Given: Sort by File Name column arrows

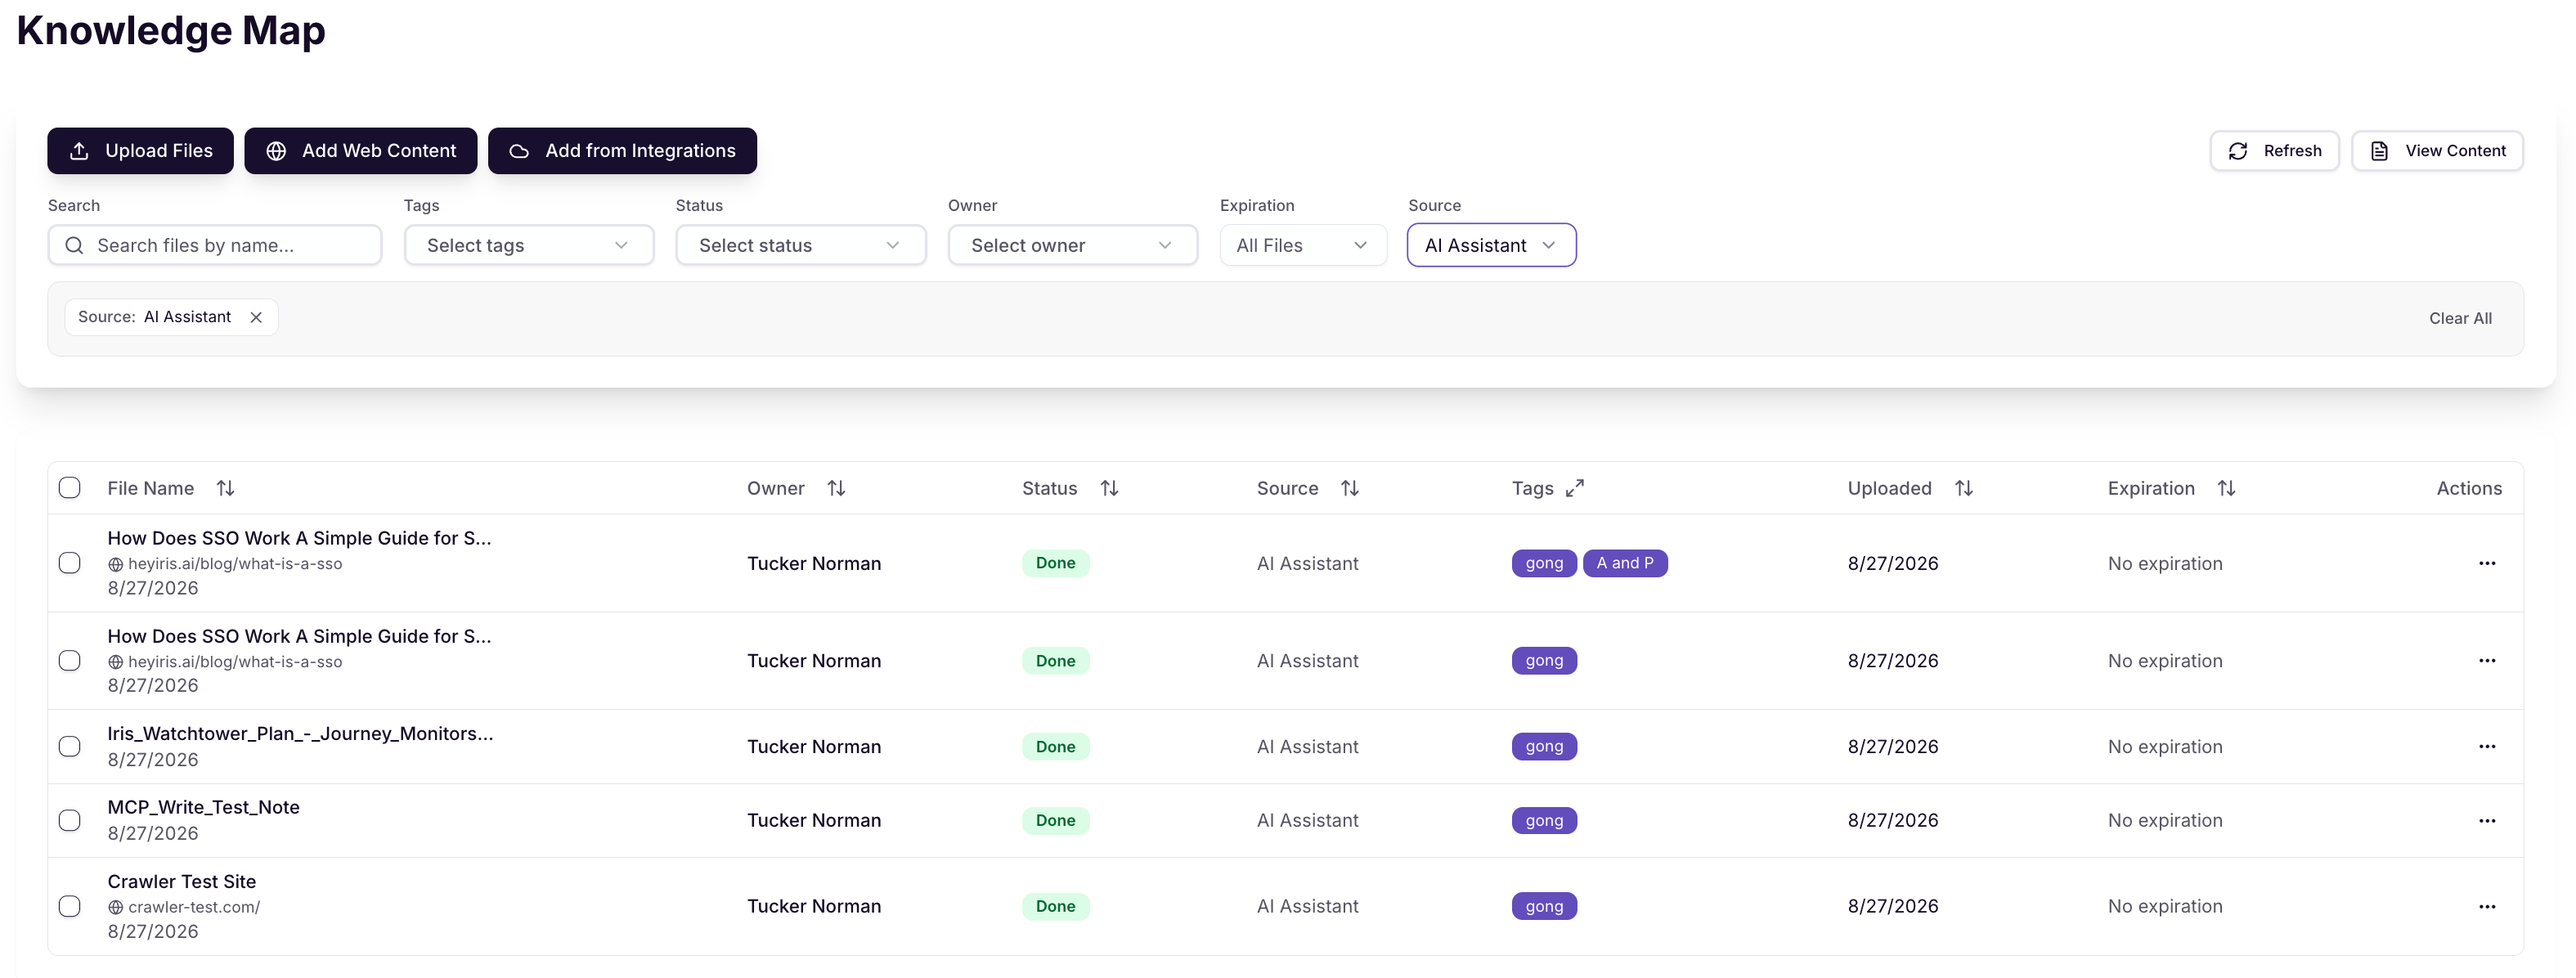Looking at the screenshot, I should click(226, 488).
